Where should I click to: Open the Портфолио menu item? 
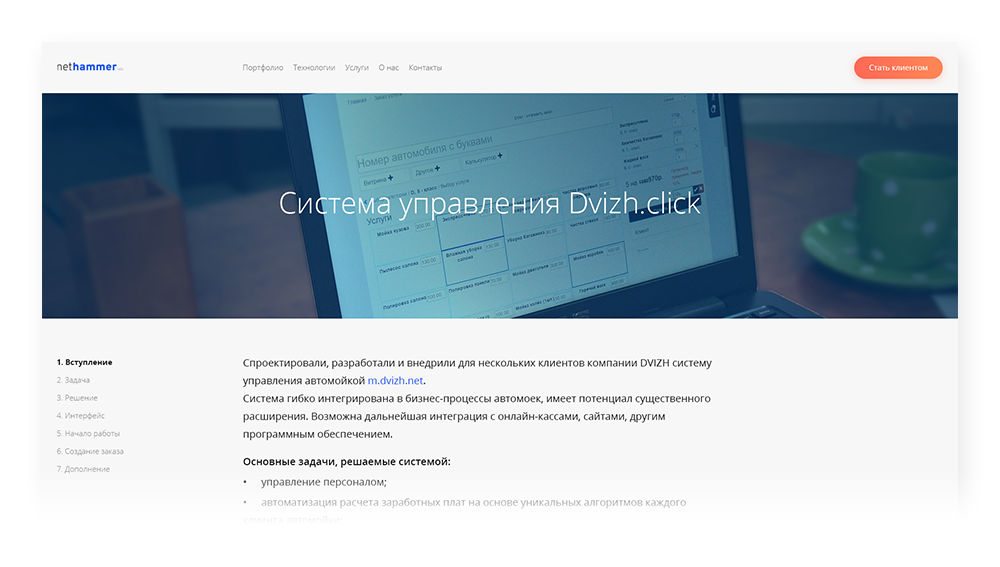coord(263,68)
